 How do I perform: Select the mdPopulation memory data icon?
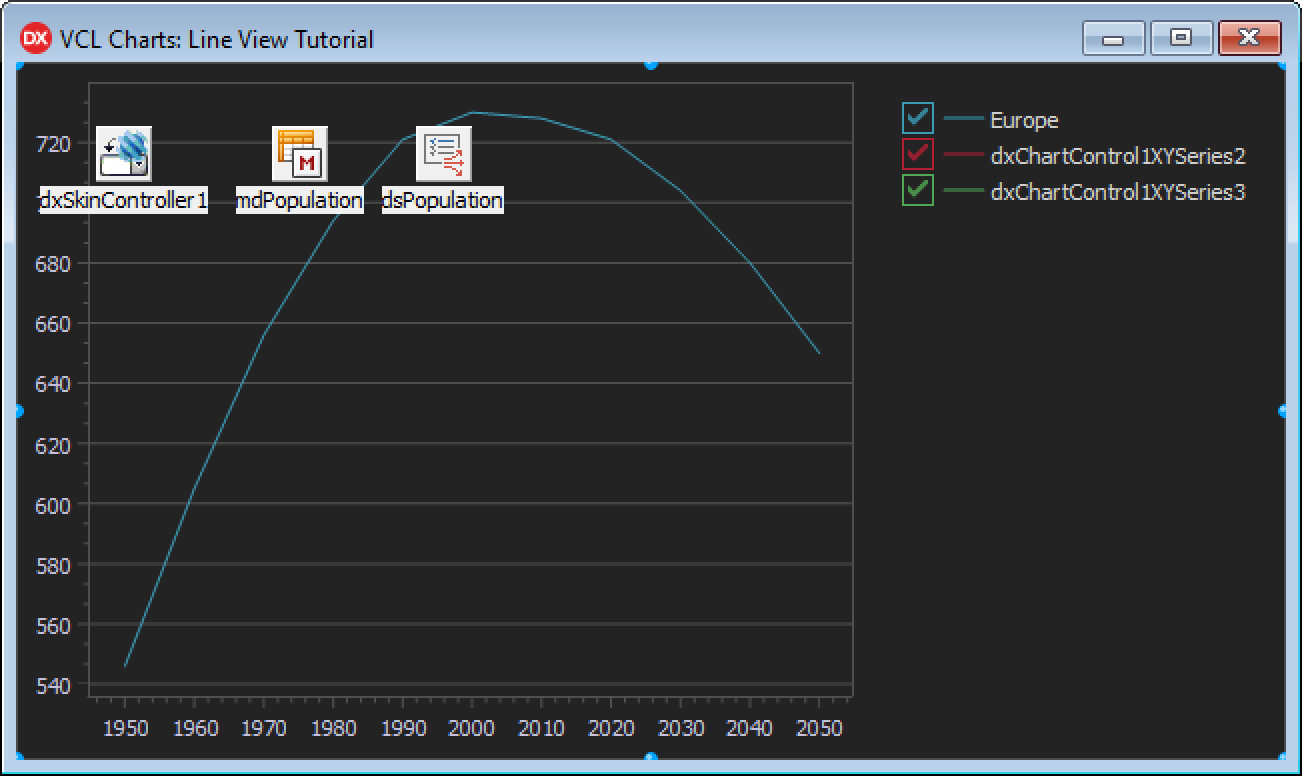tap(299, 153)
